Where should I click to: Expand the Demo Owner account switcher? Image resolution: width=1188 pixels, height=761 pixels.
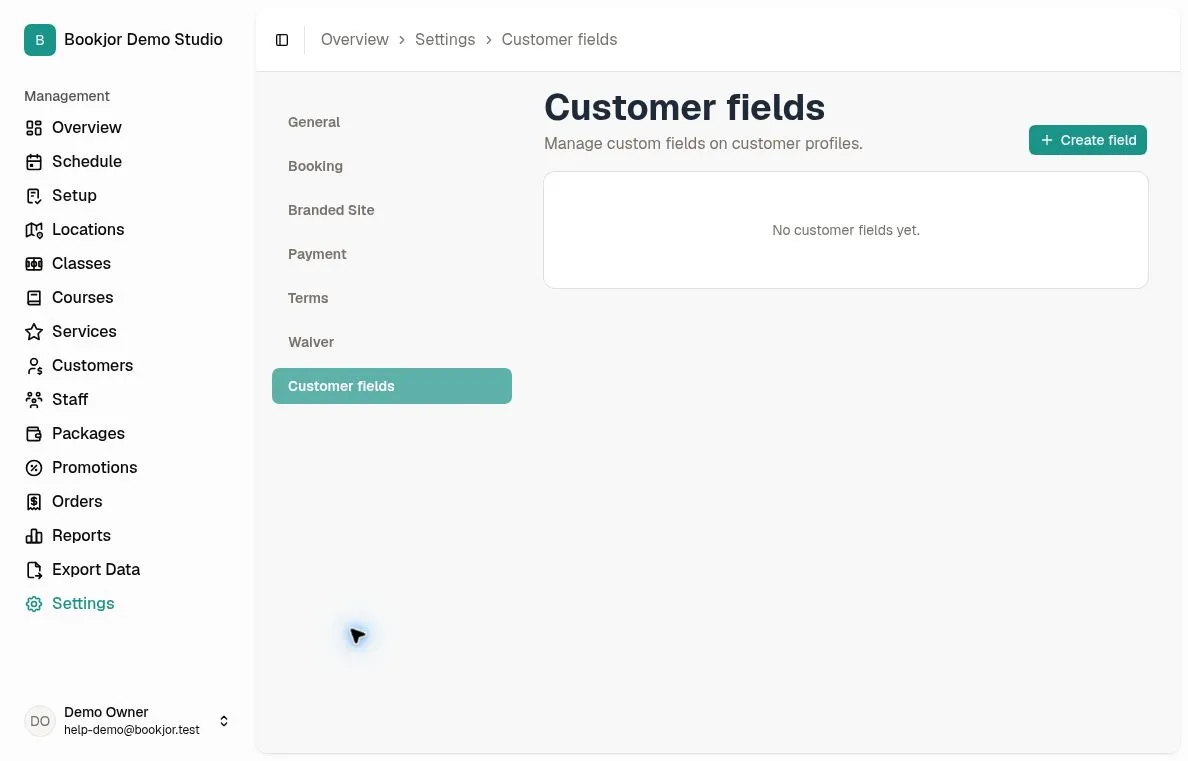[x=224, y=722]
